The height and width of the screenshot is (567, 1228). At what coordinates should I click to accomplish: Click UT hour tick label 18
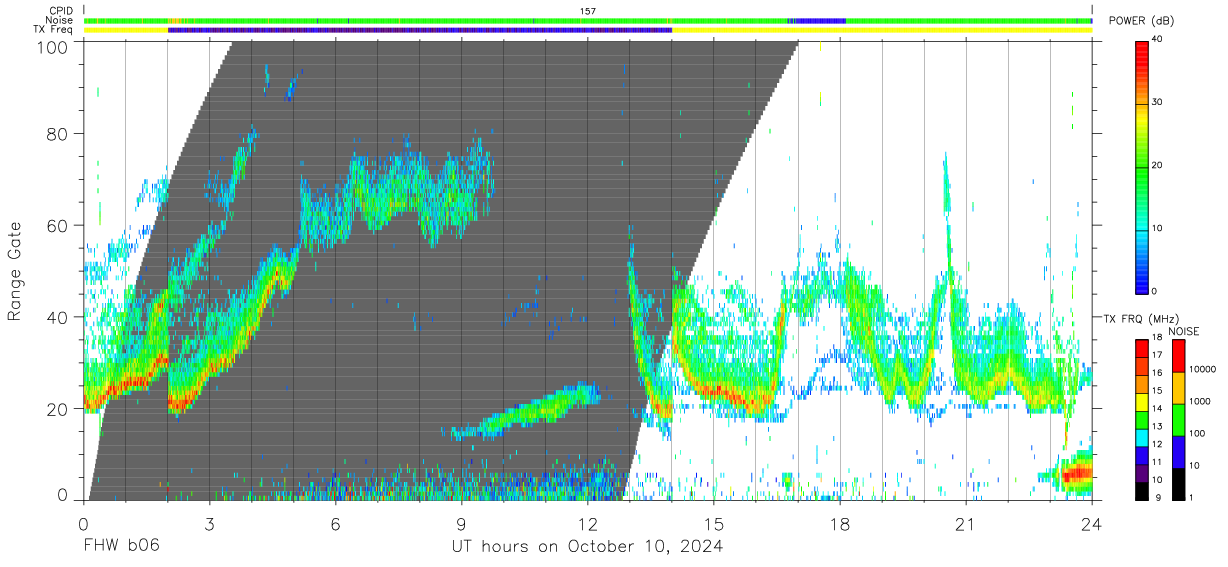pyautogui.click(x=839, y=524)
